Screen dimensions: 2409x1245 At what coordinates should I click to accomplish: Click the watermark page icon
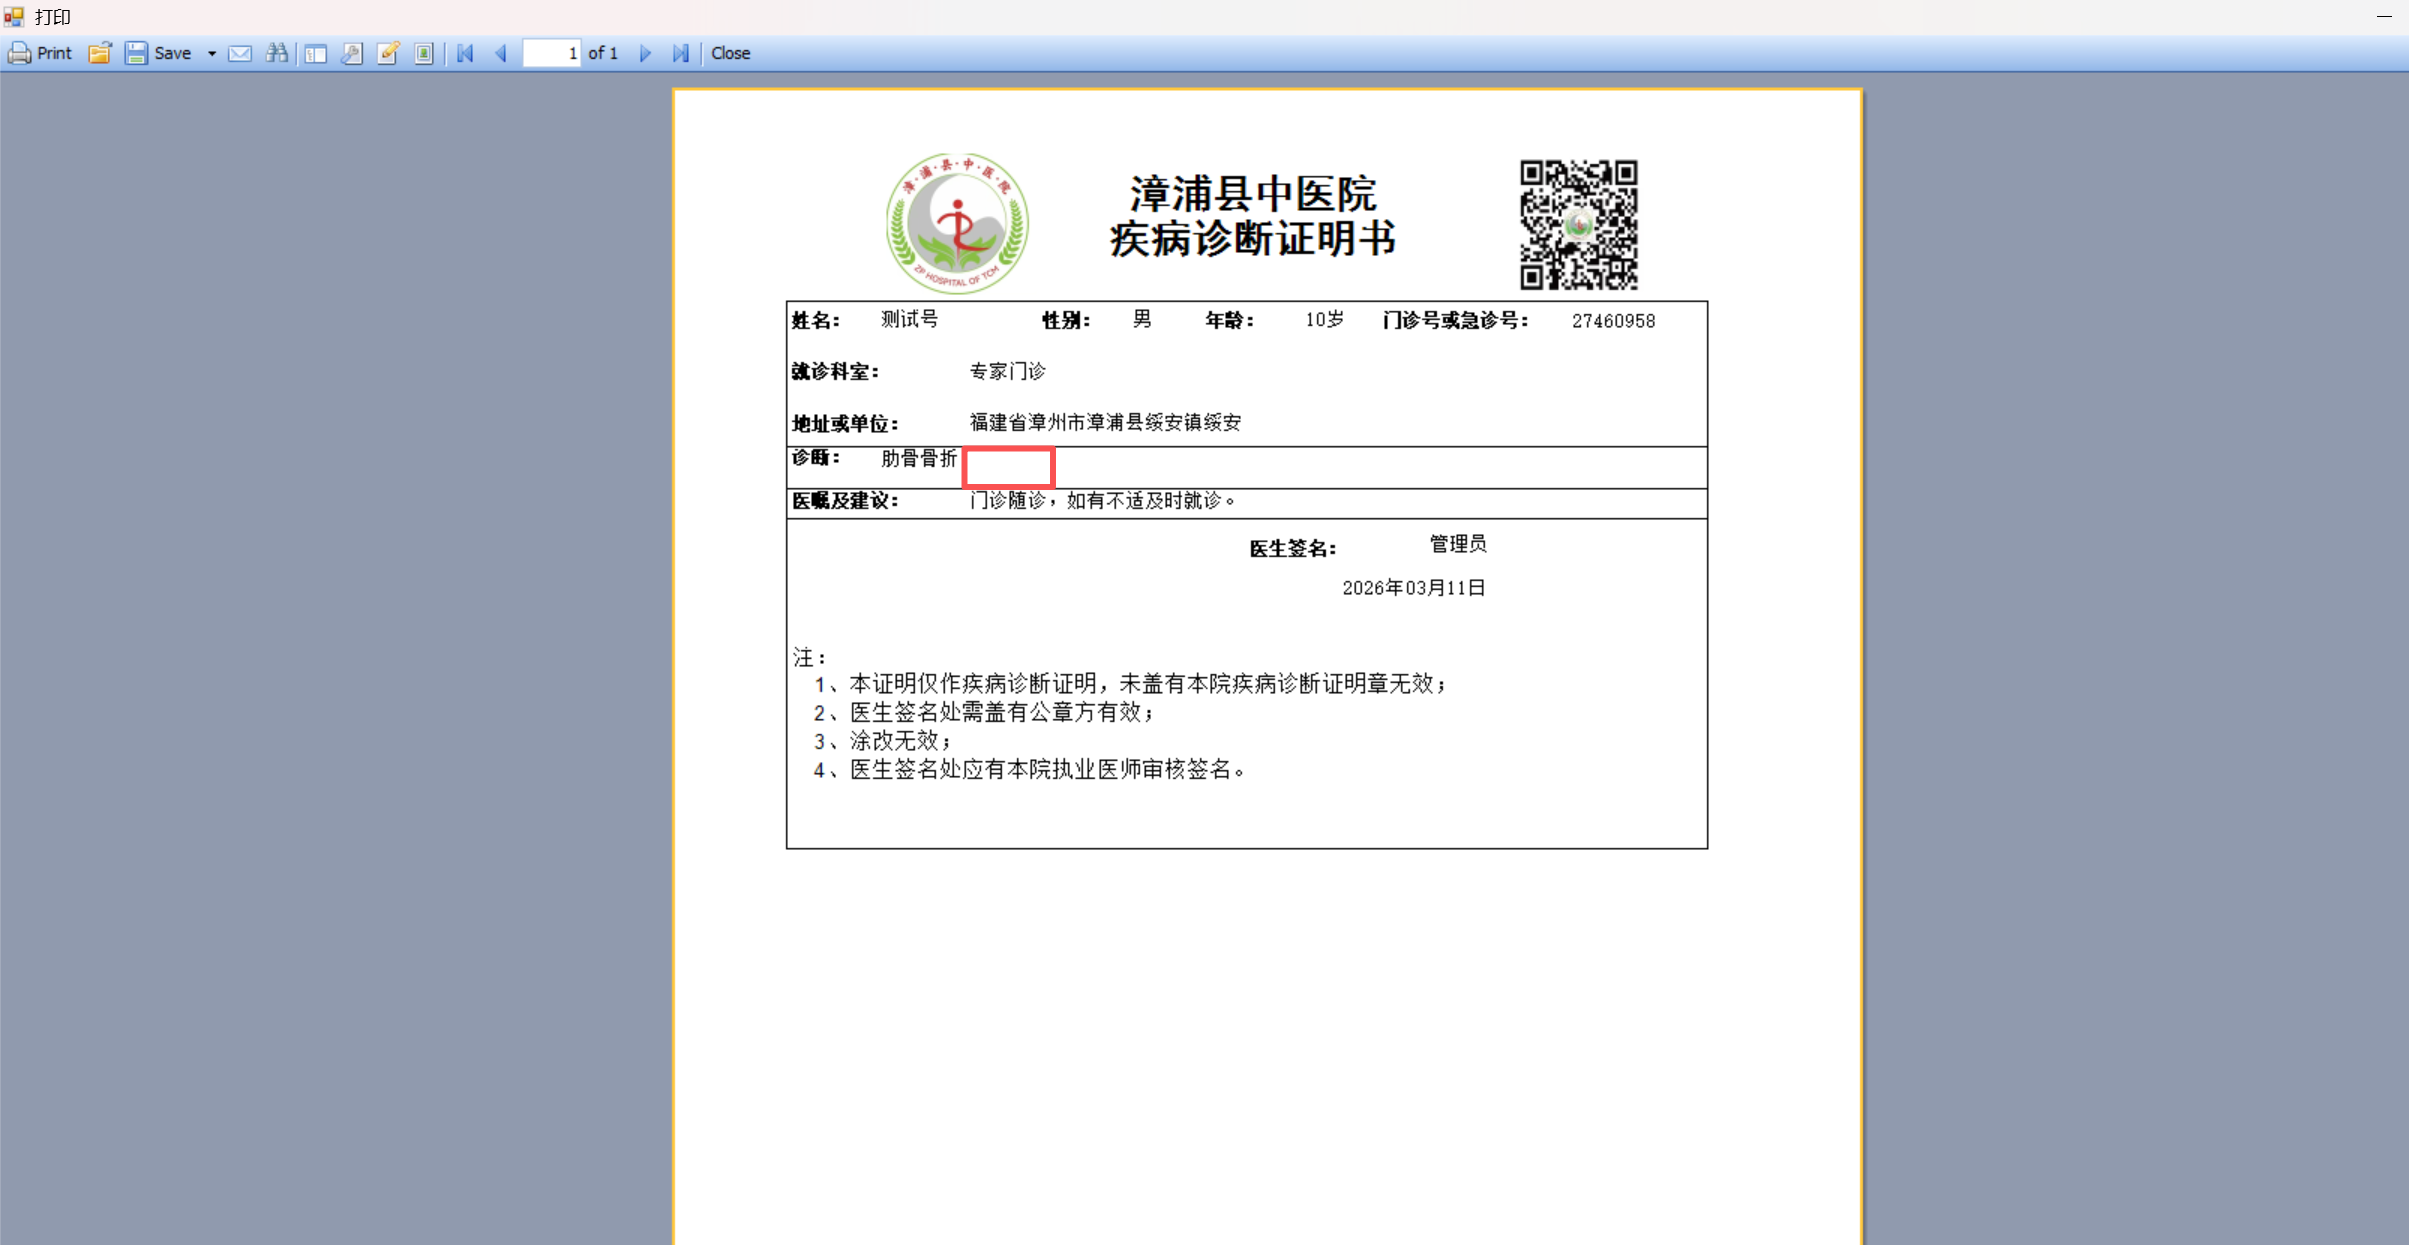click(424, 53)
